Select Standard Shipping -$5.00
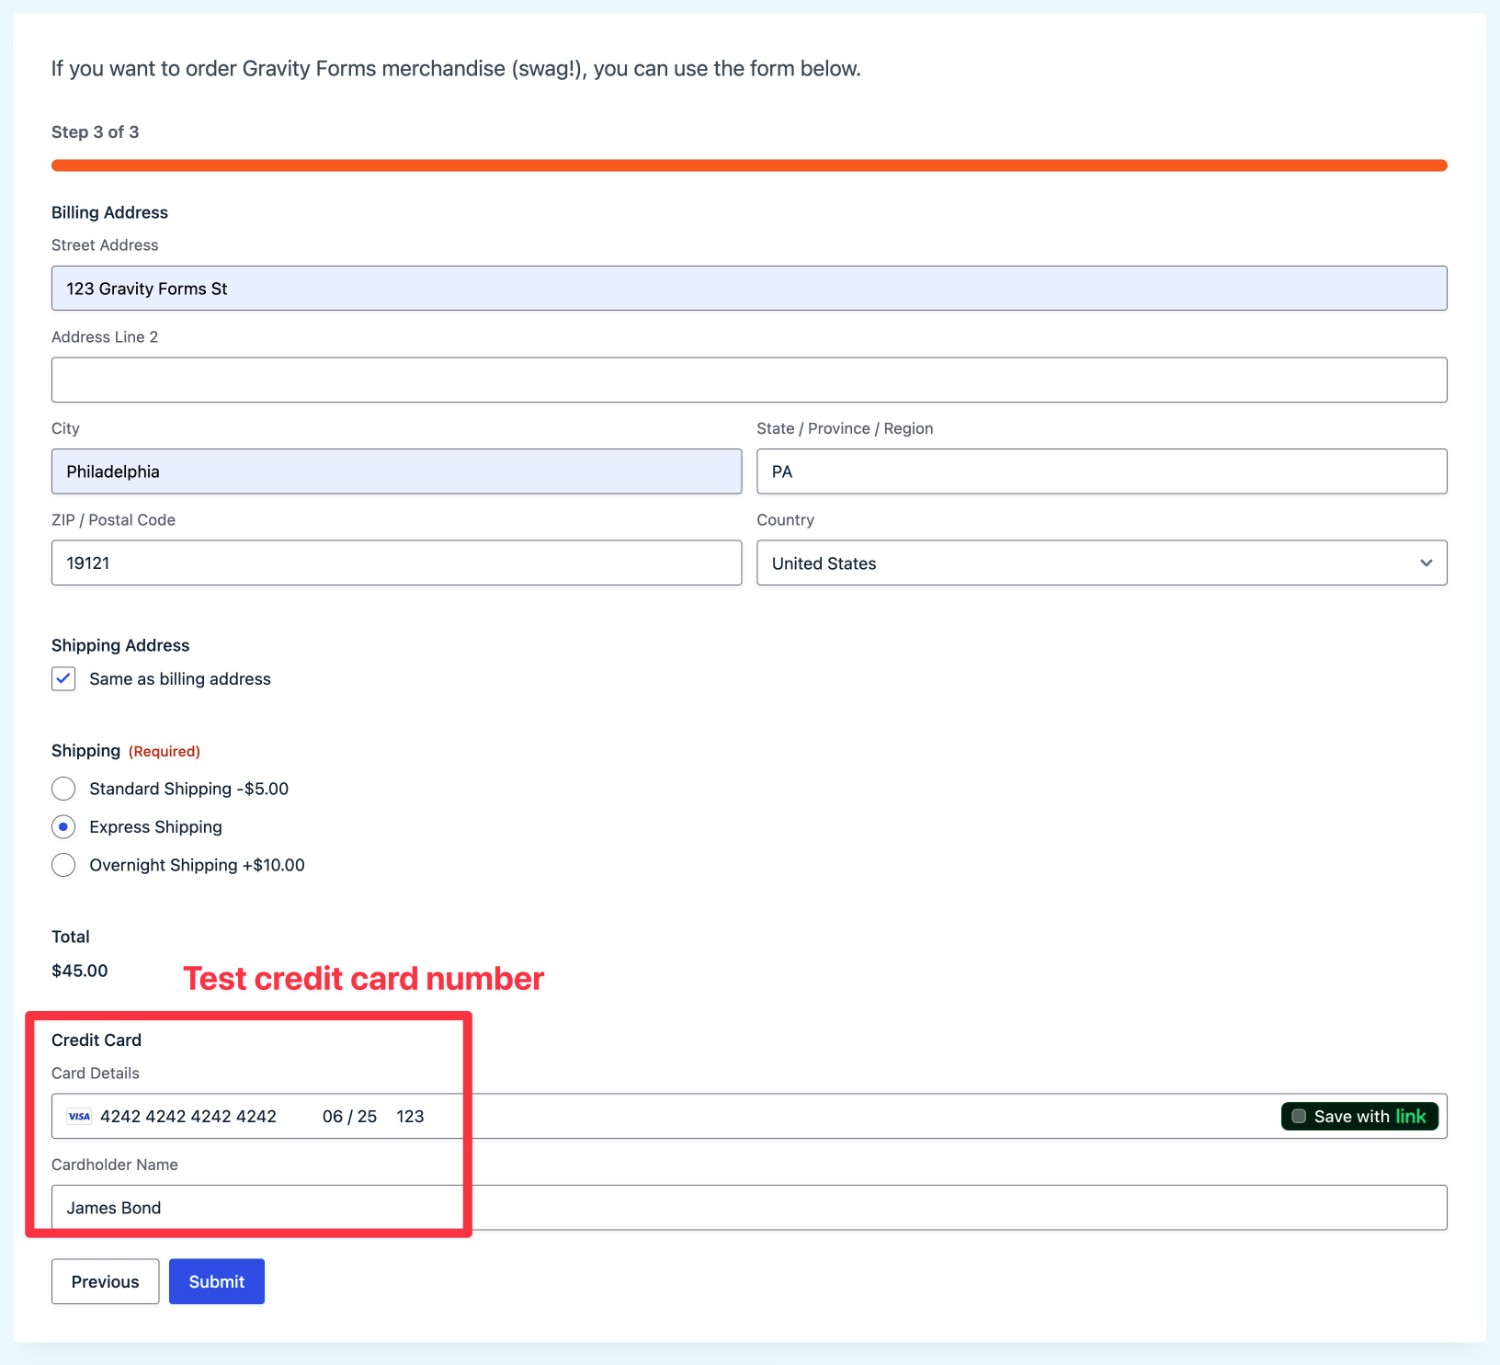This screenshot has width=1500, height=1365. (63, 788)
